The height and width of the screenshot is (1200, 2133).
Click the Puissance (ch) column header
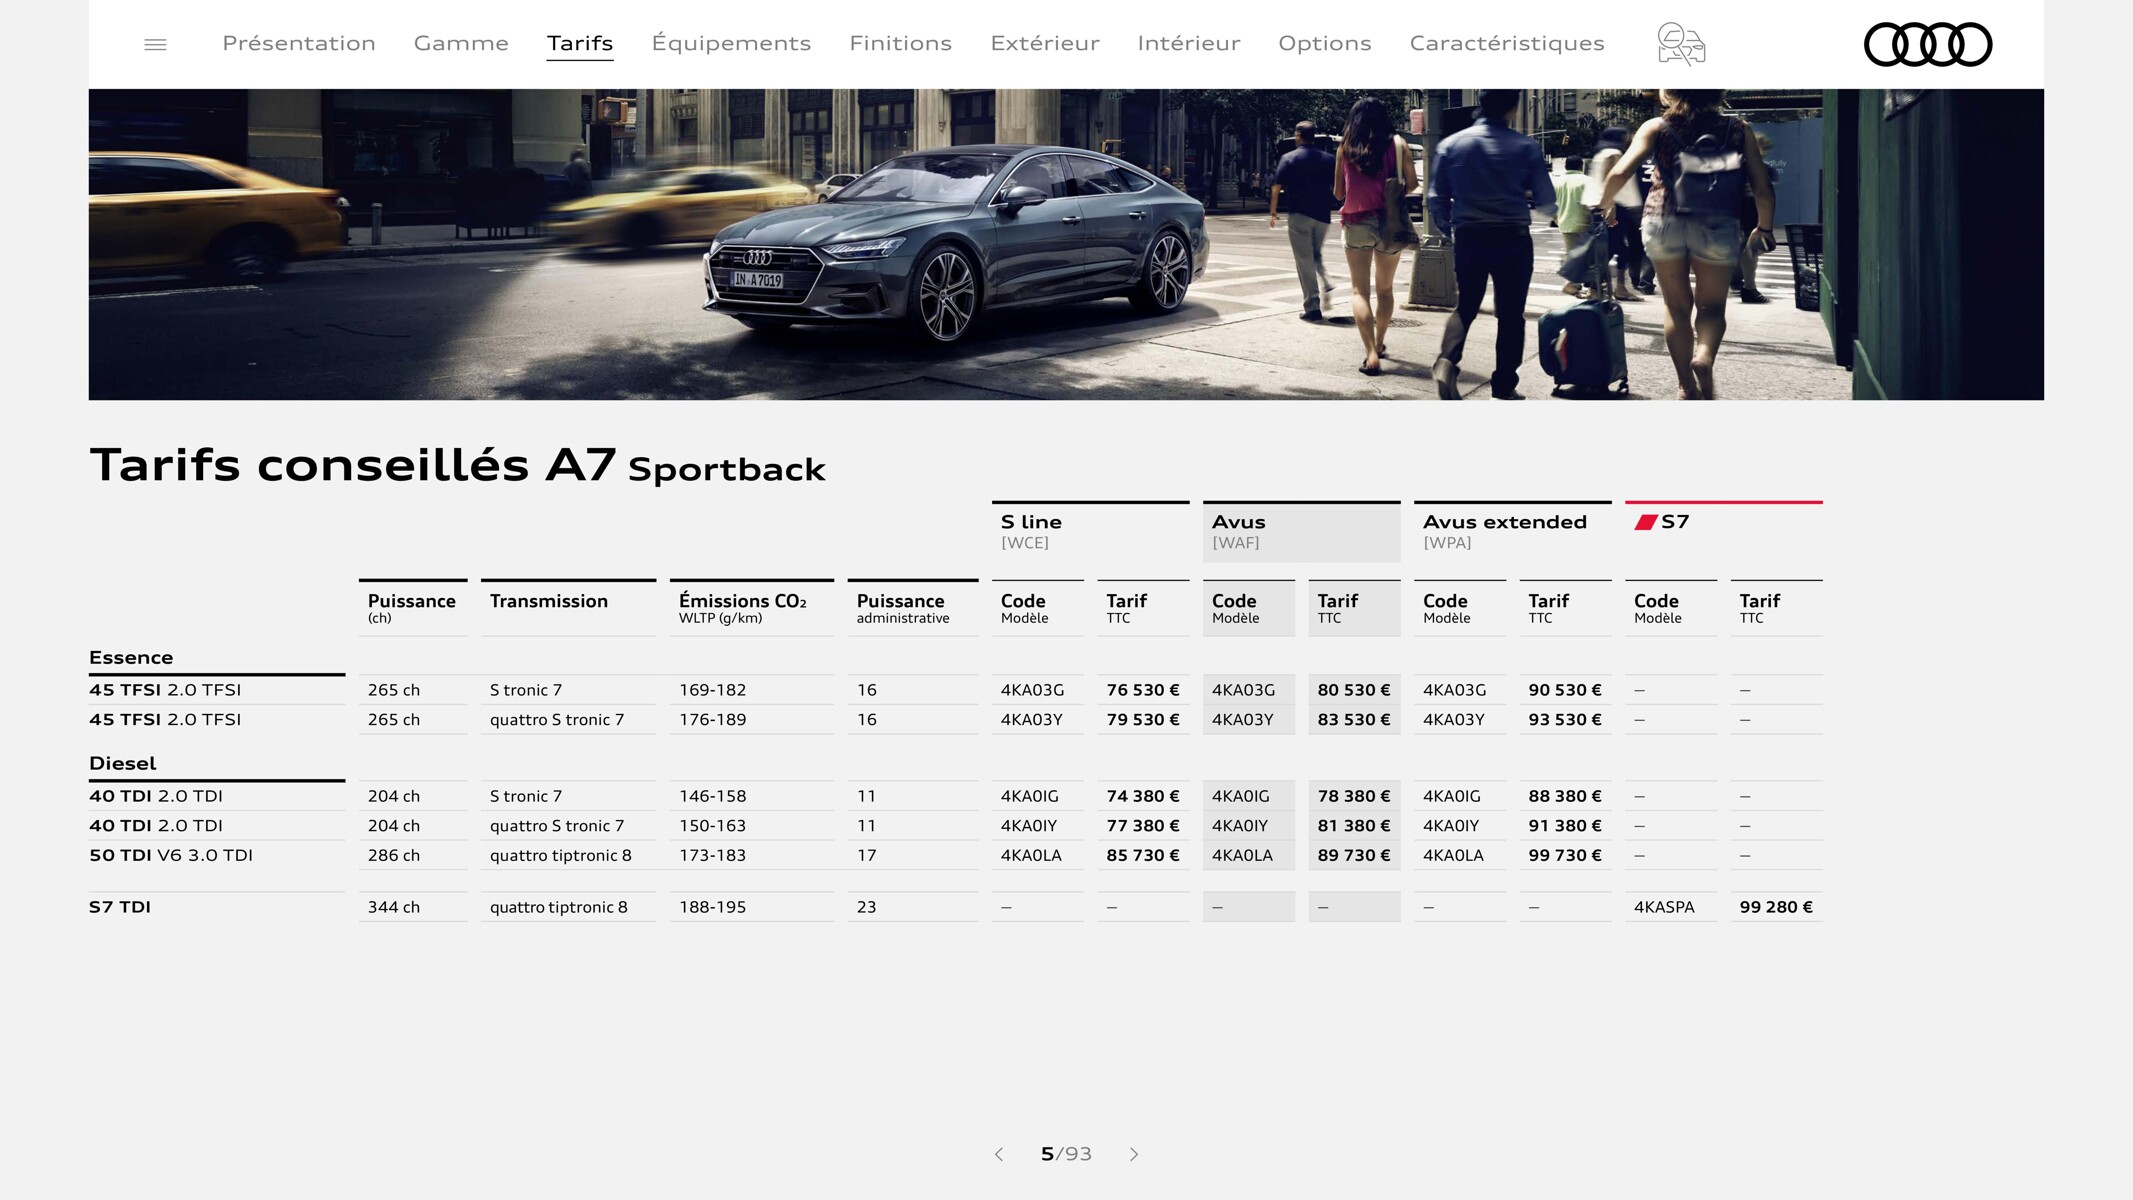point(411,608)
